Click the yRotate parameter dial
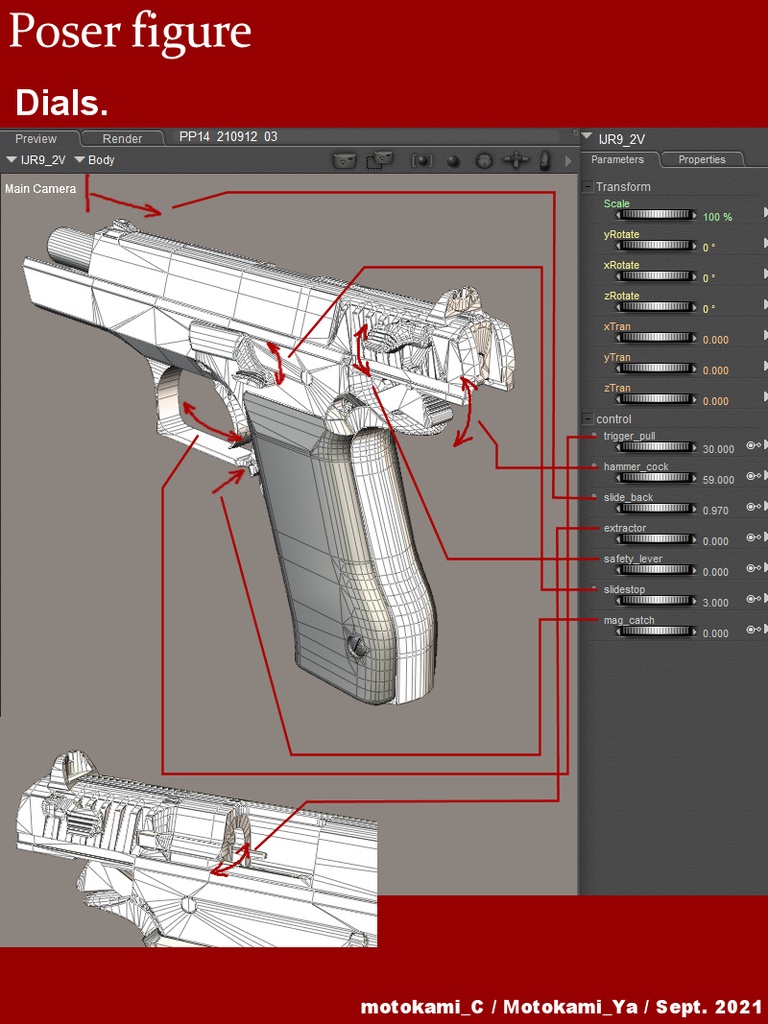 [x=656, y=246]
